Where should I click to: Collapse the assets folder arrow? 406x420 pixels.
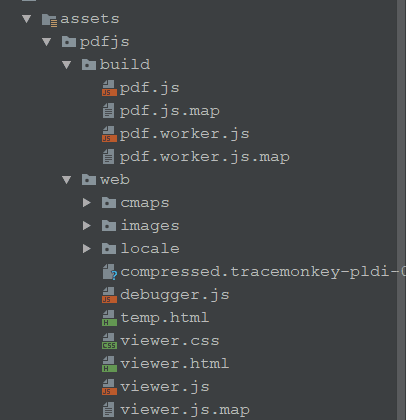point(27,19)
